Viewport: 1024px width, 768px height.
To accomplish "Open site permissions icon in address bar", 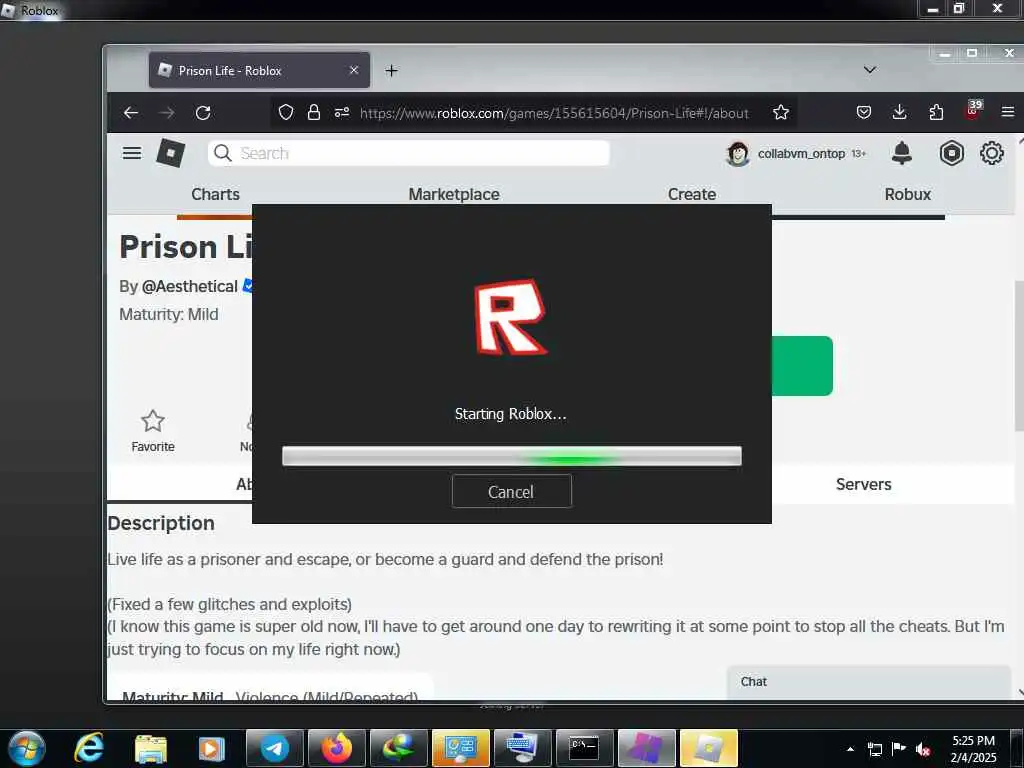I will 342,112.
